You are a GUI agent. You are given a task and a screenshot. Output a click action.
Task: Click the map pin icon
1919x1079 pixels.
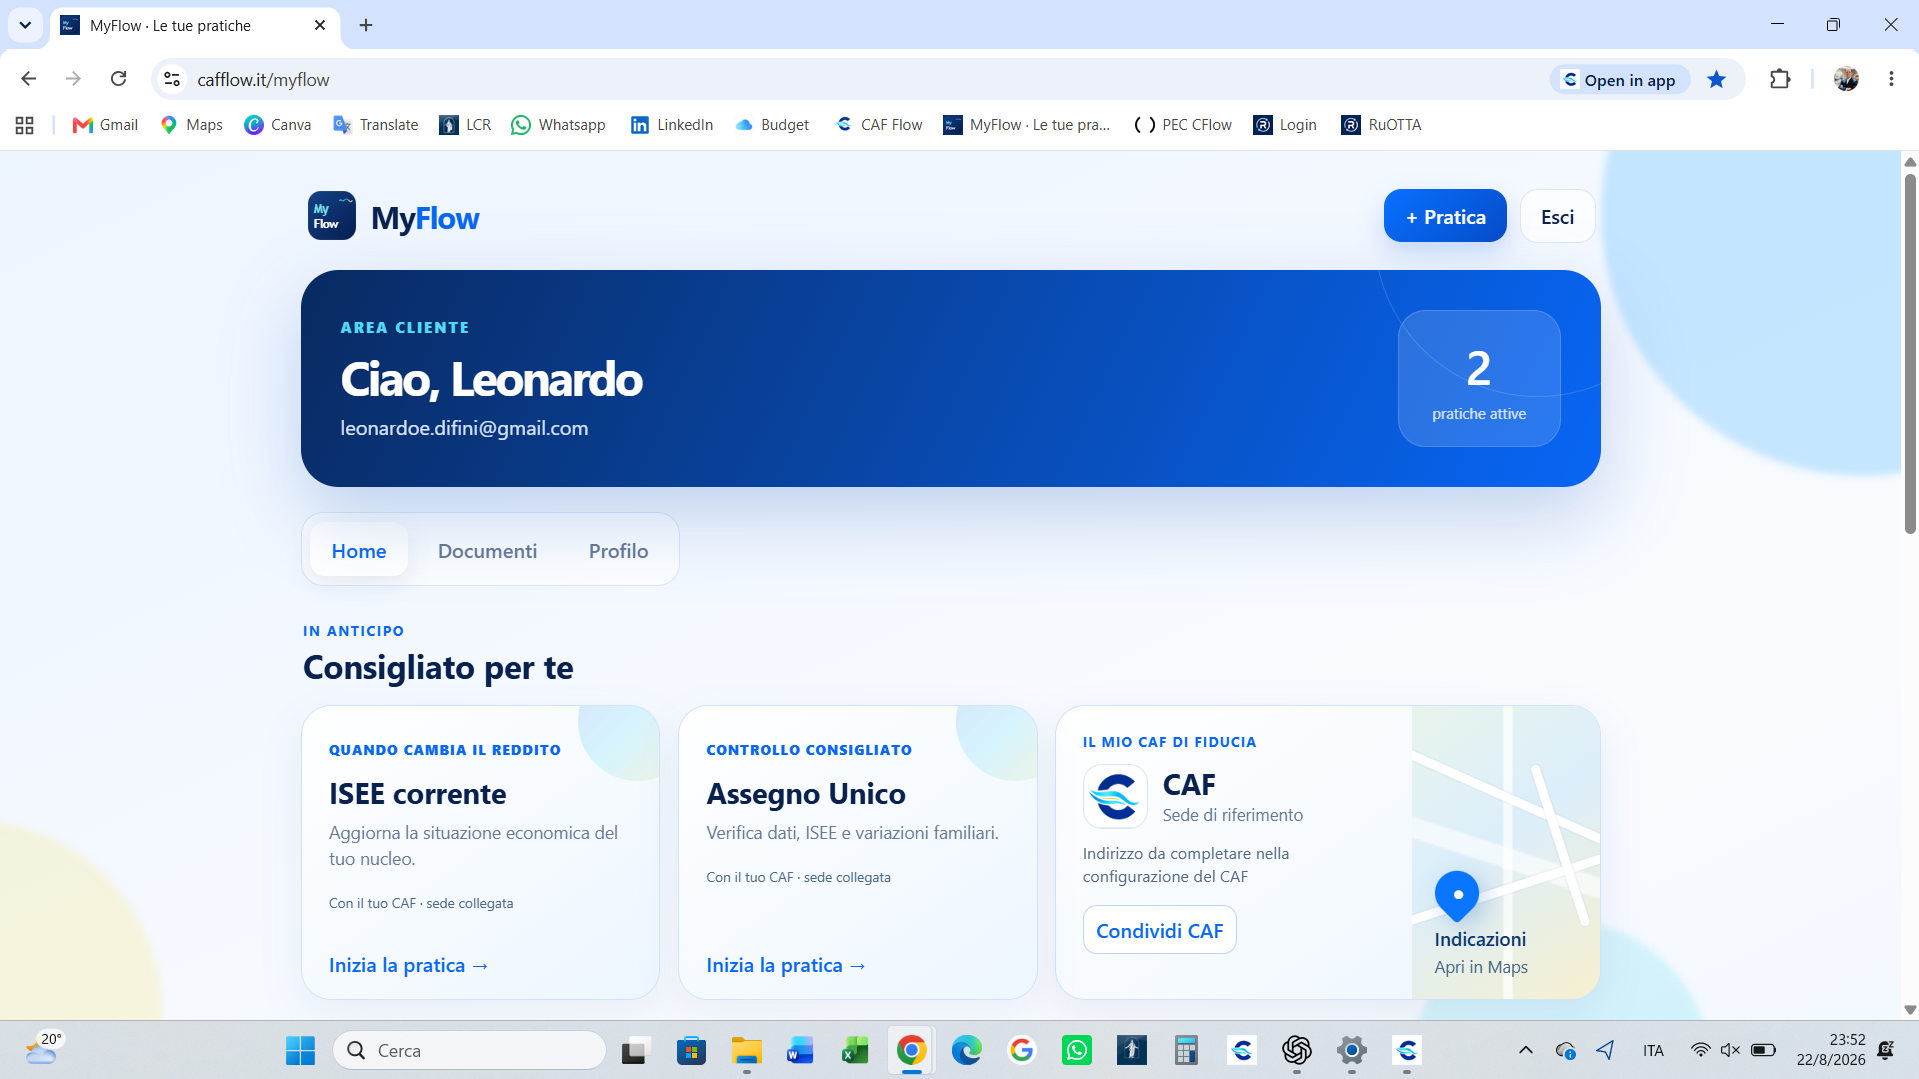pyautogui.click(x=1456, y=896)
